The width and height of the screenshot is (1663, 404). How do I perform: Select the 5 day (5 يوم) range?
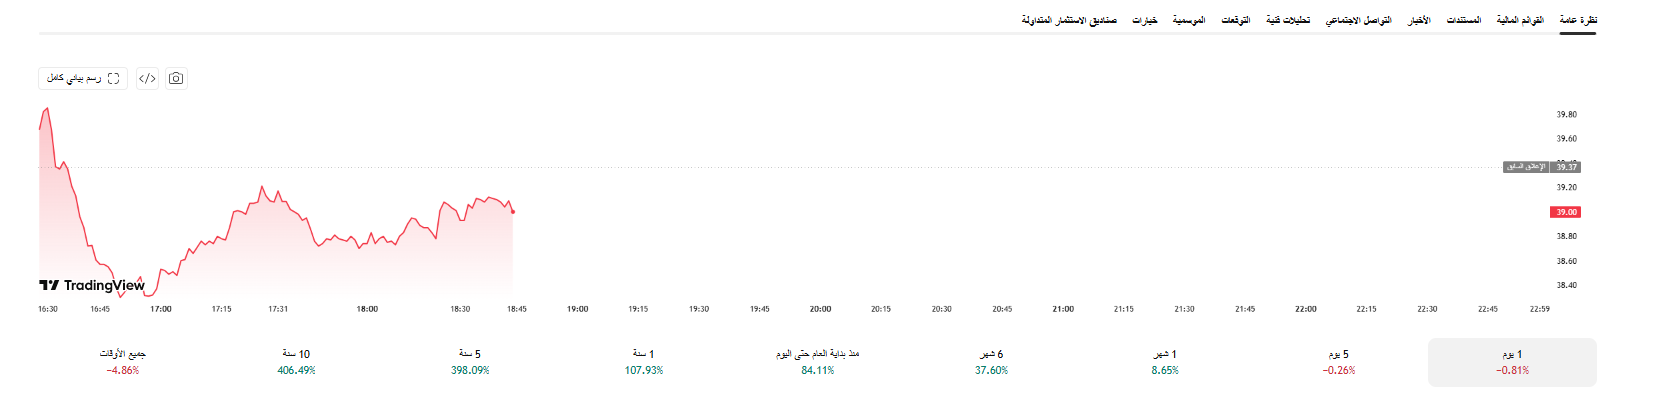point(1339,362)
